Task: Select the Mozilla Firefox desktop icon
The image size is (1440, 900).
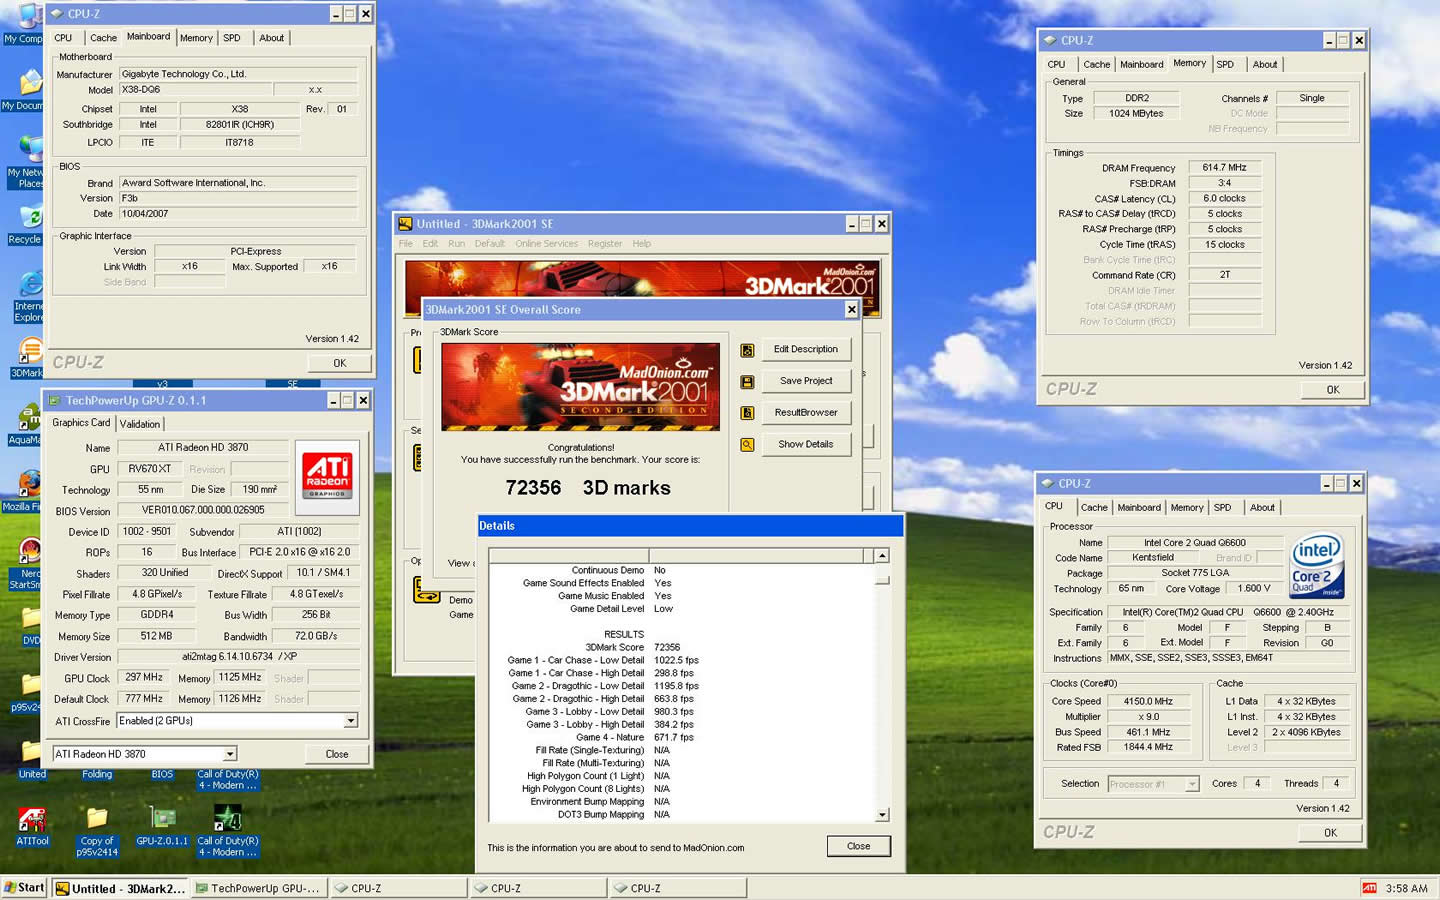Action: coord(22,492)
